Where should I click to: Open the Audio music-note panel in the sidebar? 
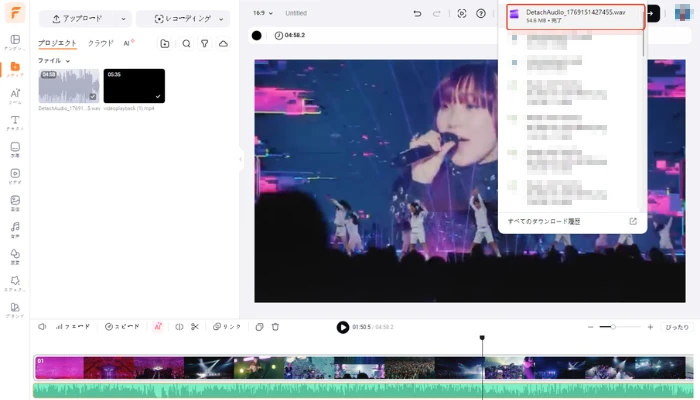tap(15, 229)
